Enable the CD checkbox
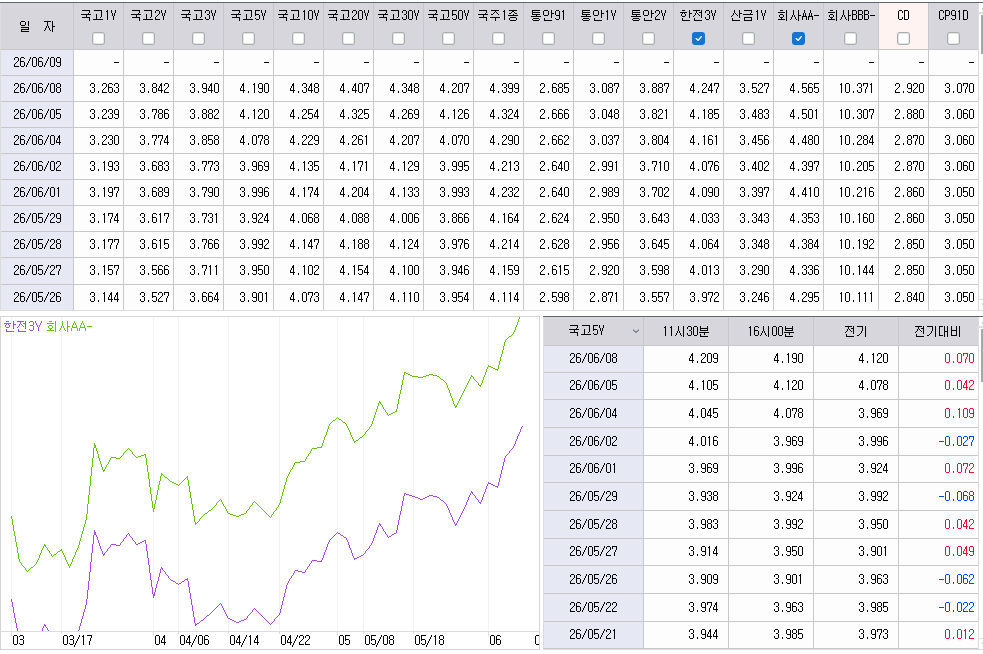 point(903,39)
